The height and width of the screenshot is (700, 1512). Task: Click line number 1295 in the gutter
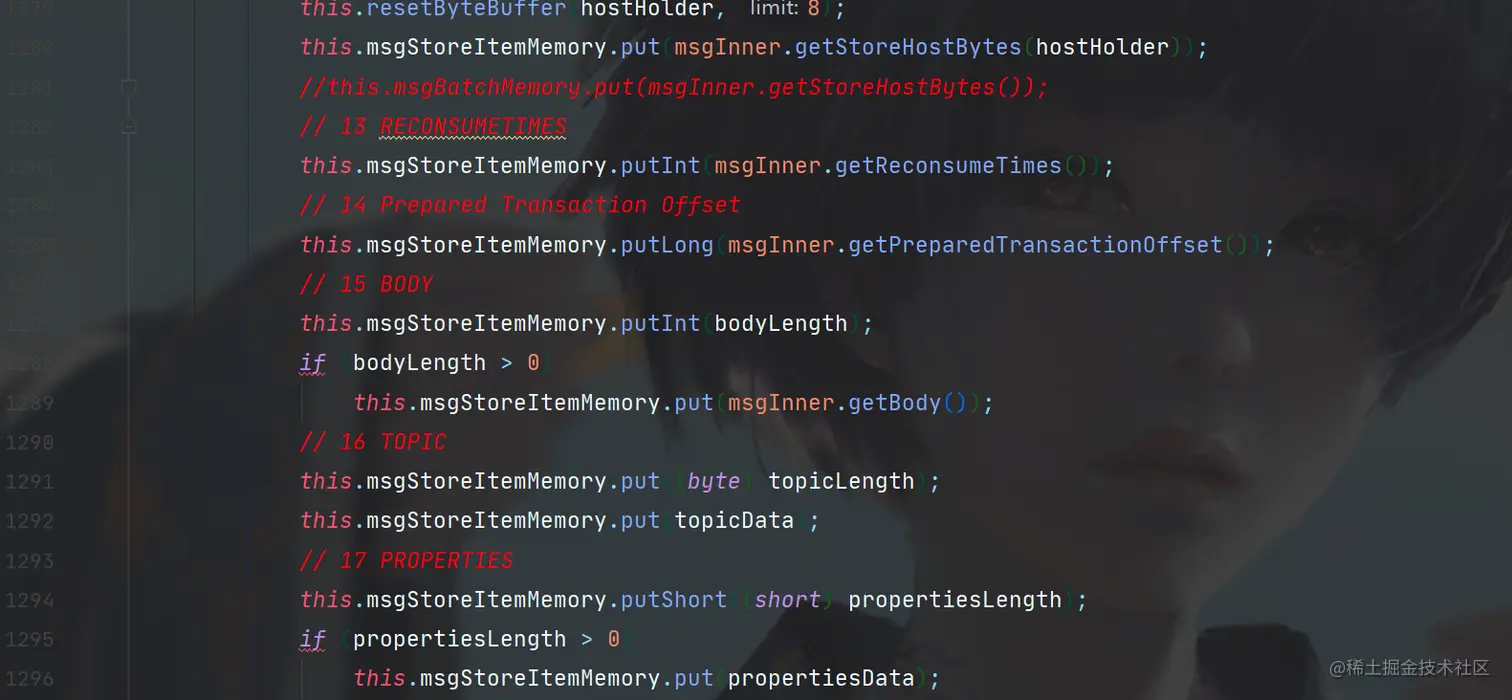(x=29, y=640)
